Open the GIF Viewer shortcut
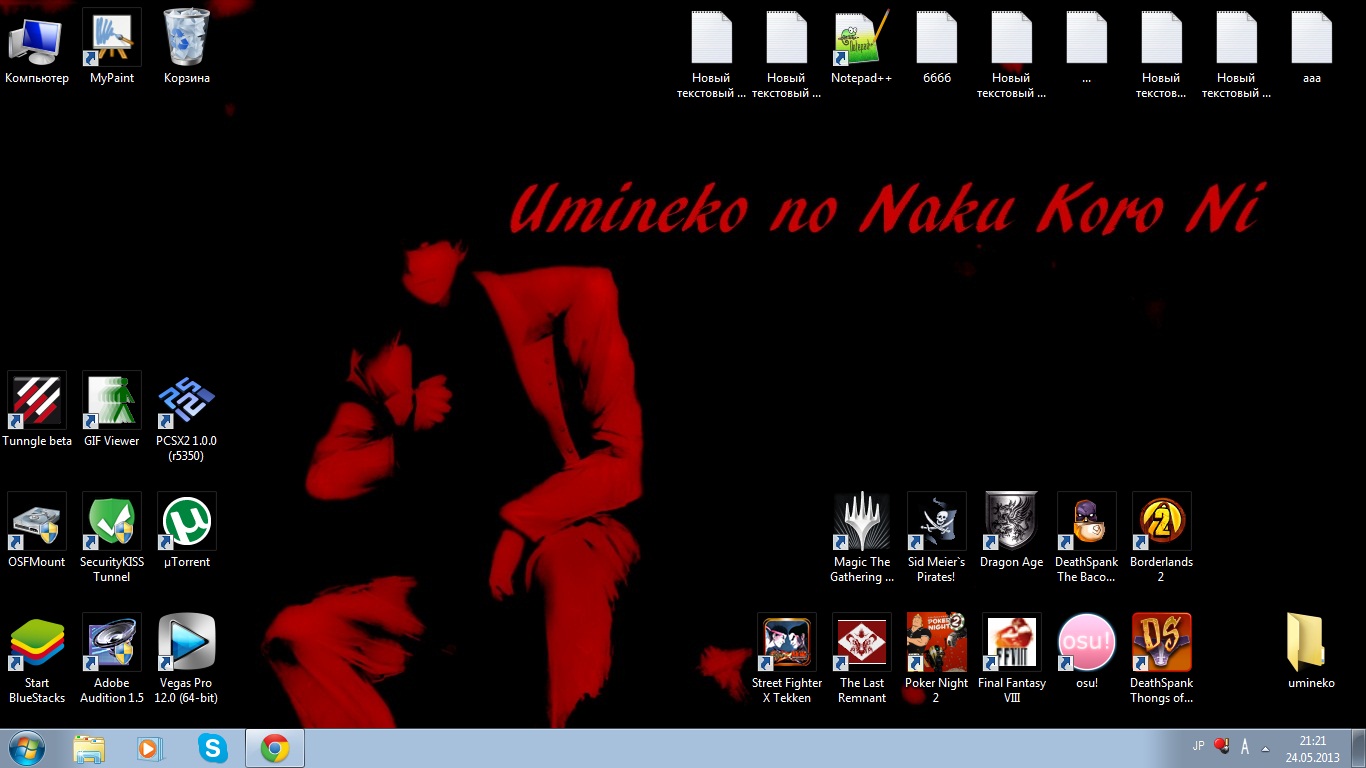1366x768 pixels. click(112, 410)
